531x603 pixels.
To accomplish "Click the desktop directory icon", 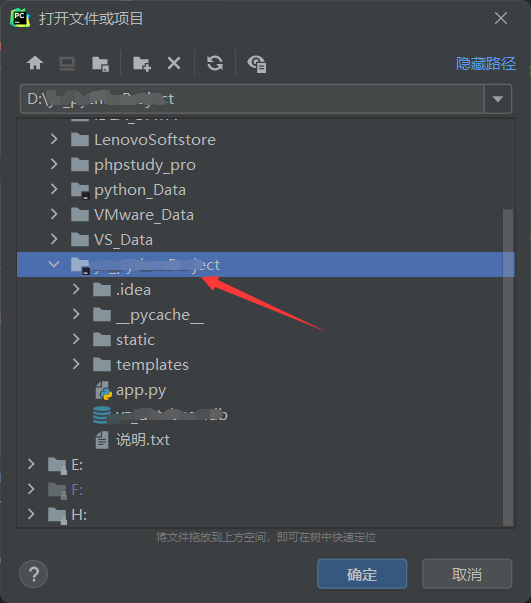I will (x=67, y=63).
